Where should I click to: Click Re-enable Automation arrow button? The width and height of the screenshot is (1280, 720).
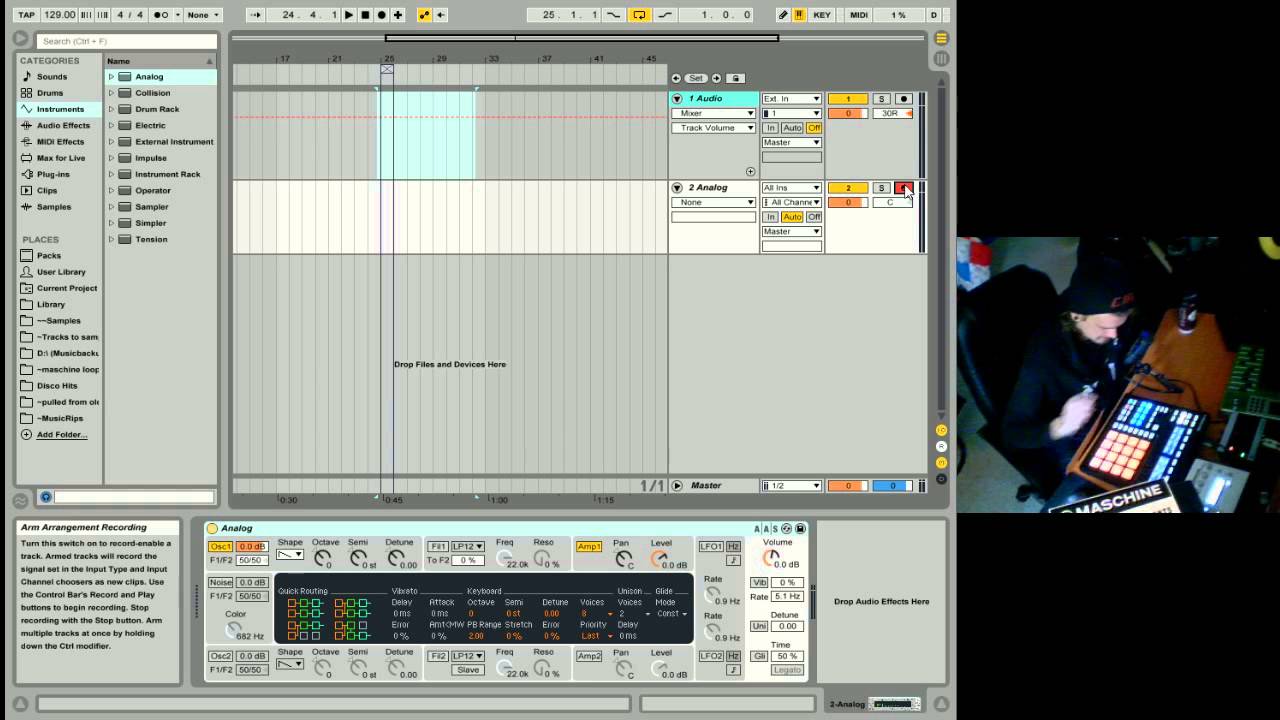coord(441,15)
